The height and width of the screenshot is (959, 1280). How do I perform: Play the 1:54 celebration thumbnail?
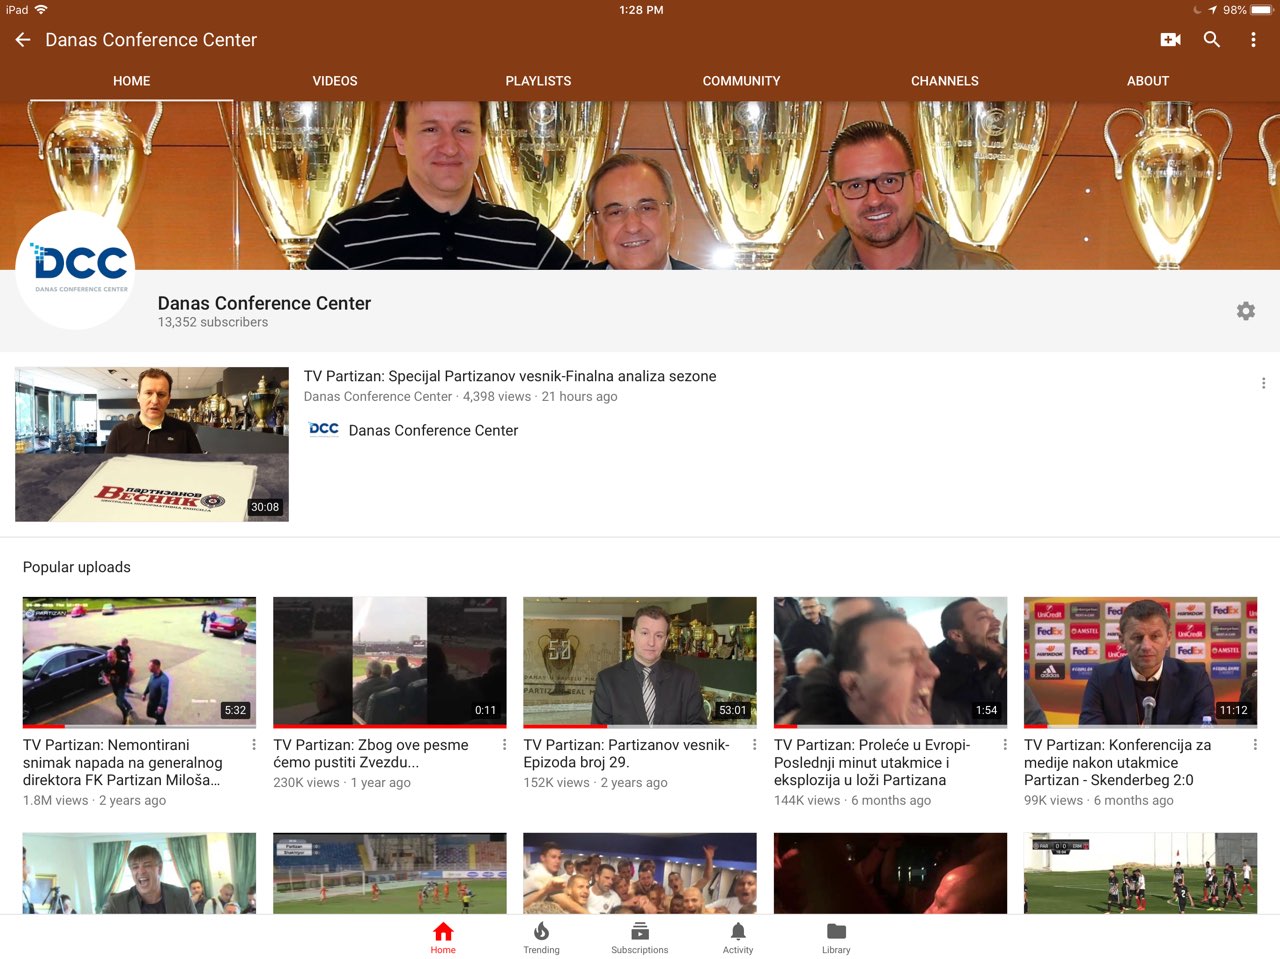pyautogui.click(x=890, y=662)
